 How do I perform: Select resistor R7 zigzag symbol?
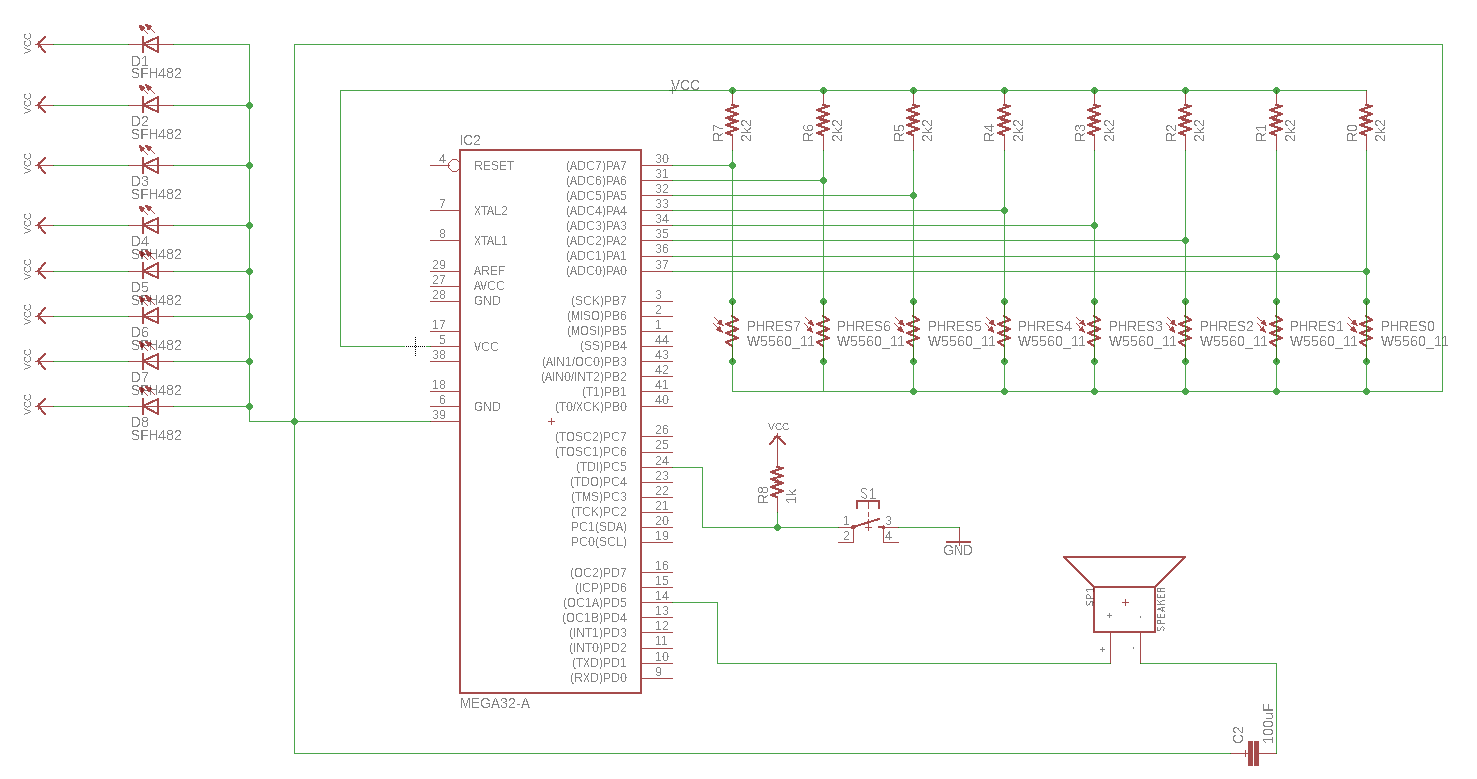coord(732,122)
